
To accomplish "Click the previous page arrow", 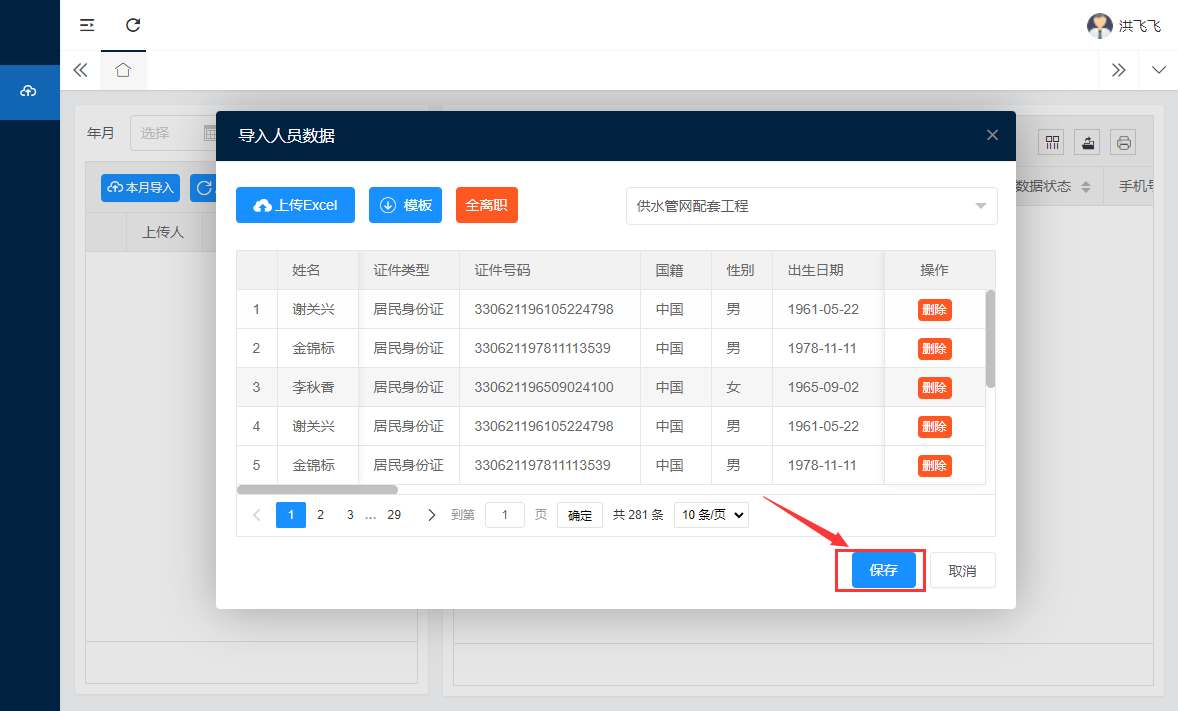I will 257,515.
